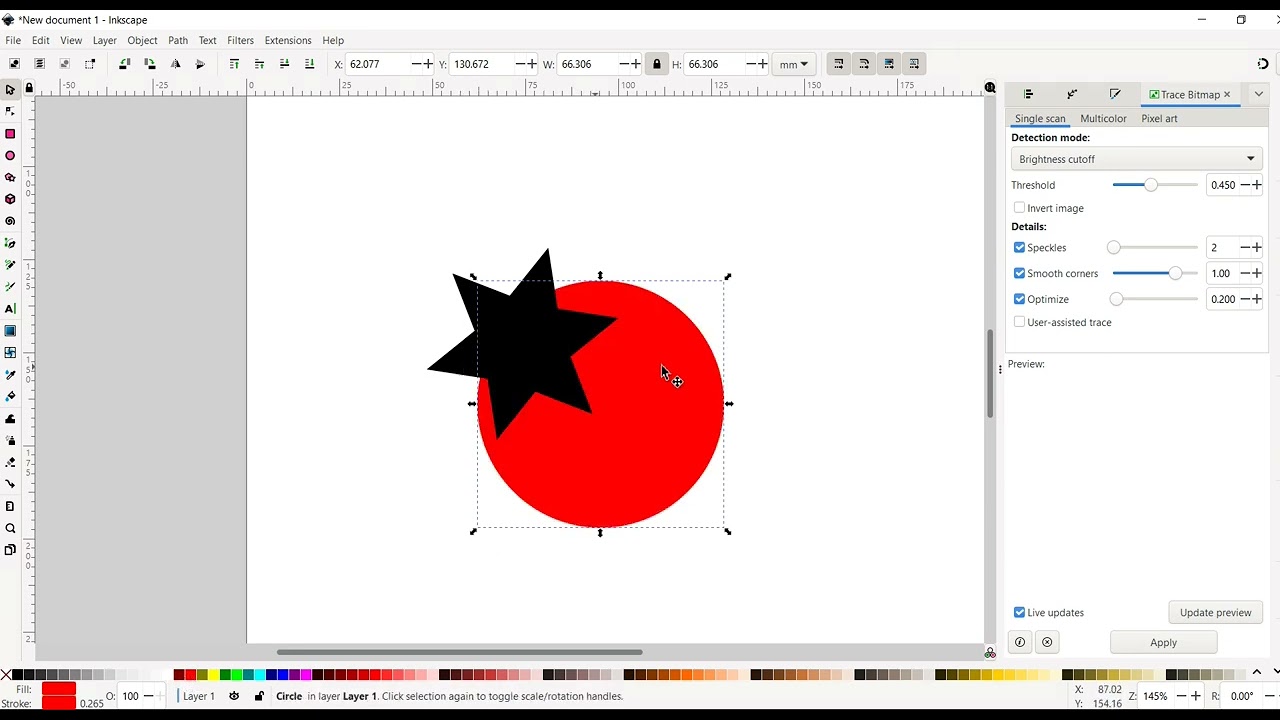Close the Trace Bitmap tab
The image size is (1280, 720).
1227,95
